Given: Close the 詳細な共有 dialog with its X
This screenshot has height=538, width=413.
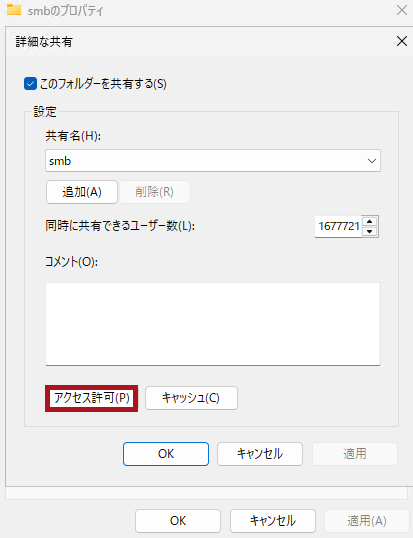Looking at the screenshot, I should (x=402, y=41).
